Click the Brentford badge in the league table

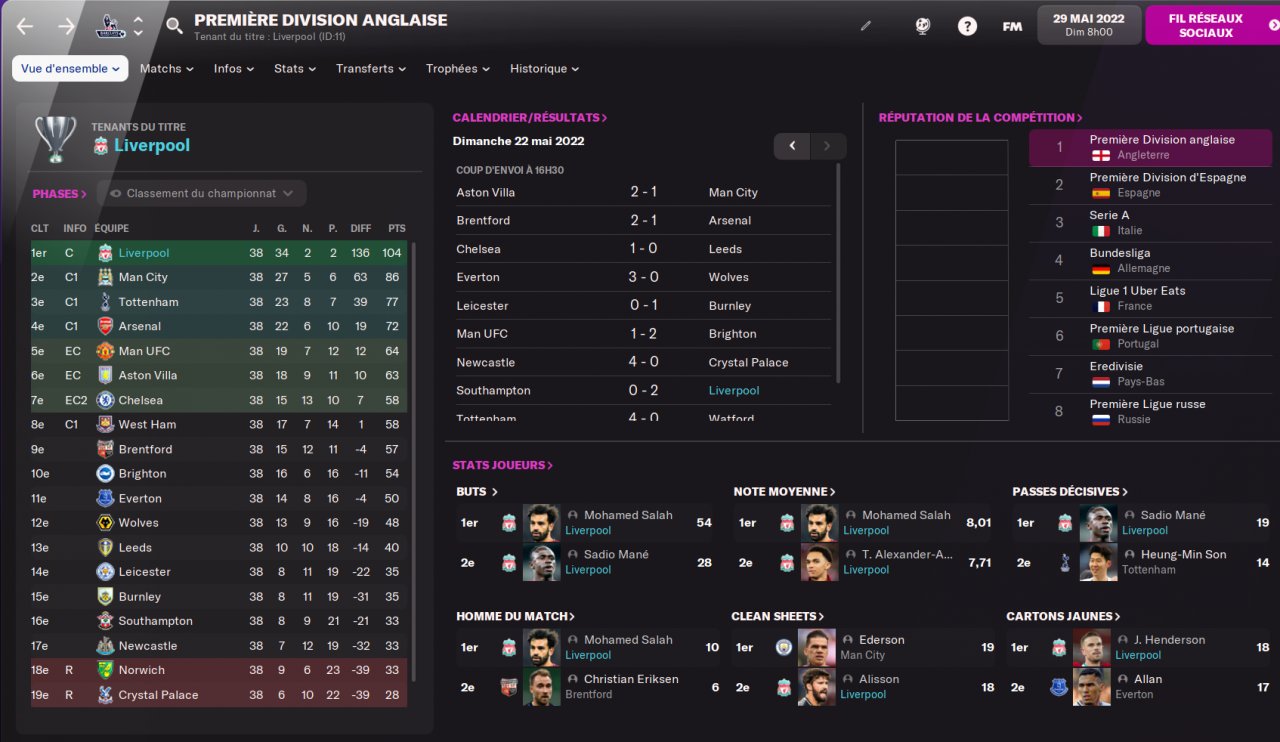click(105, 449)
